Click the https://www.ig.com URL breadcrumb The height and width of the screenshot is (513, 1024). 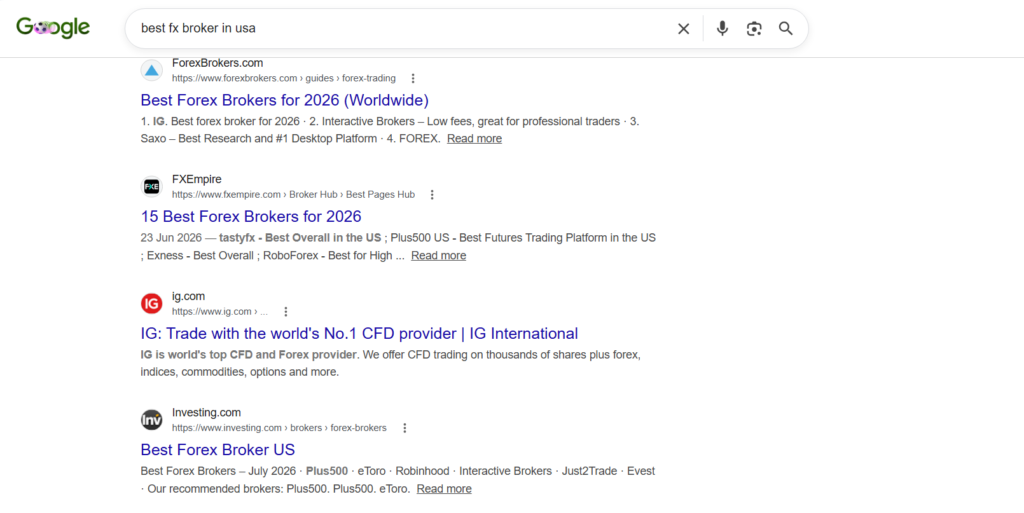tap(219, 311)
